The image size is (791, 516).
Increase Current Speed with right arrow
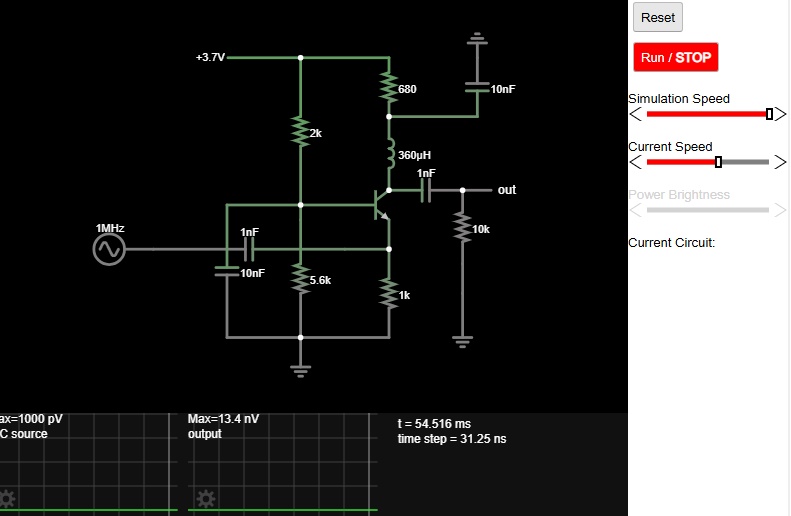(x=780, y=162)
